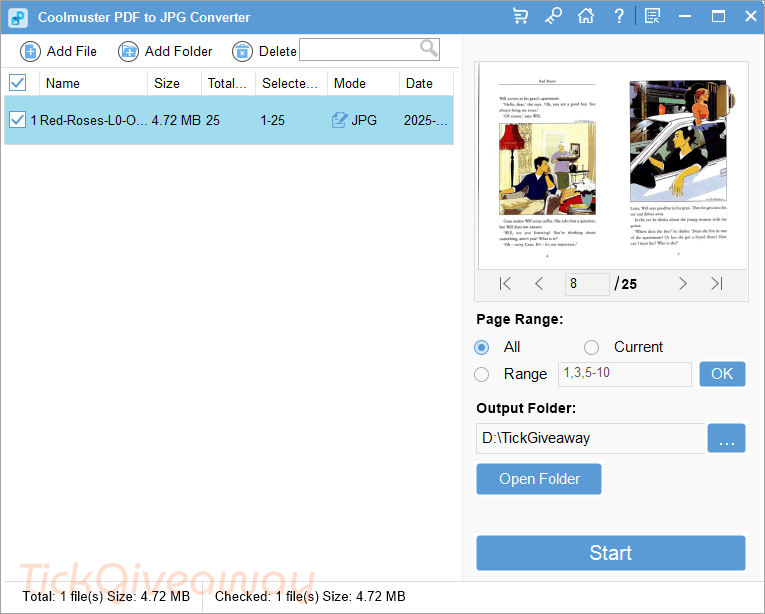Confirm page range with OK button
Viewport: 765px width, 614px height.
coord(722,374)
